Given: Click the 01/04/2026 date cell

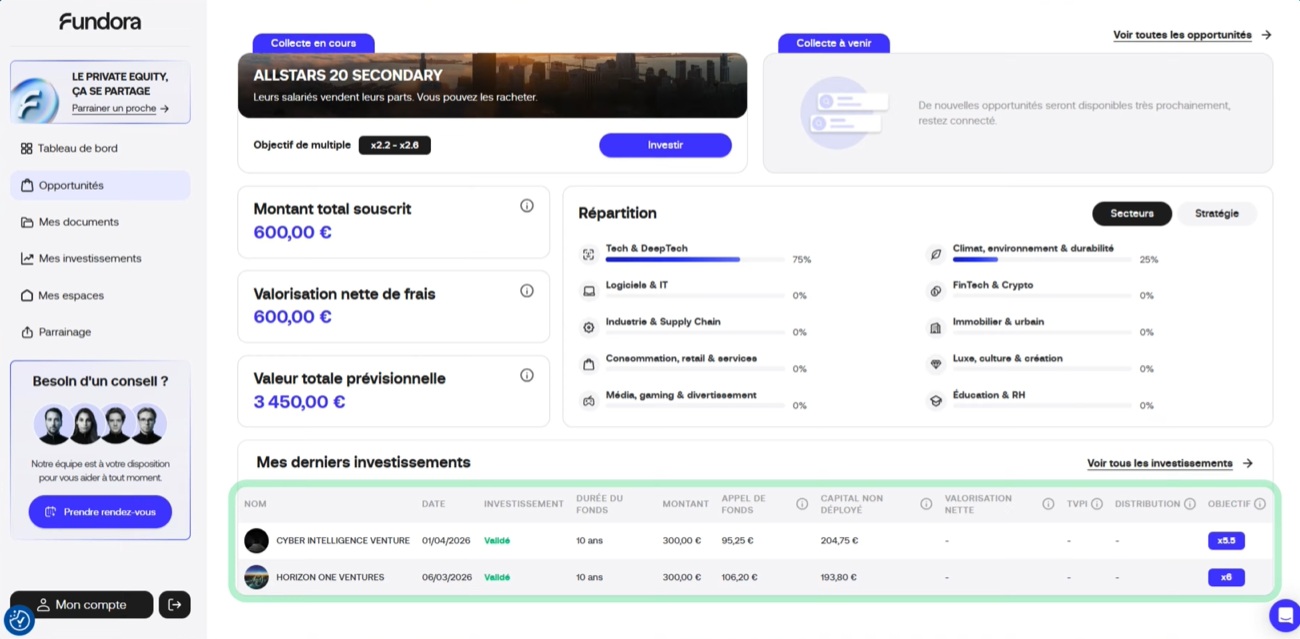Looking at the screenshot, I should coord(446,540).
